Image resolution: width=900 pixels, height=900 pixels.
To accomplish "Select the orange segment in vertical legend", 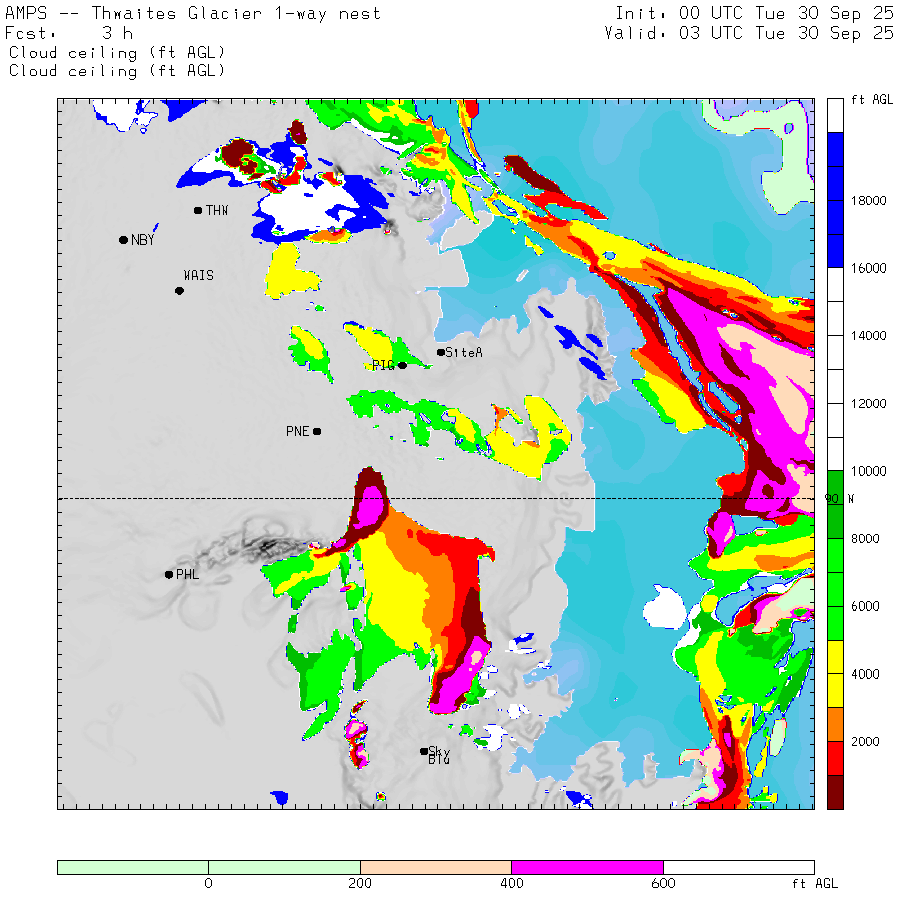I will point(835,725).
